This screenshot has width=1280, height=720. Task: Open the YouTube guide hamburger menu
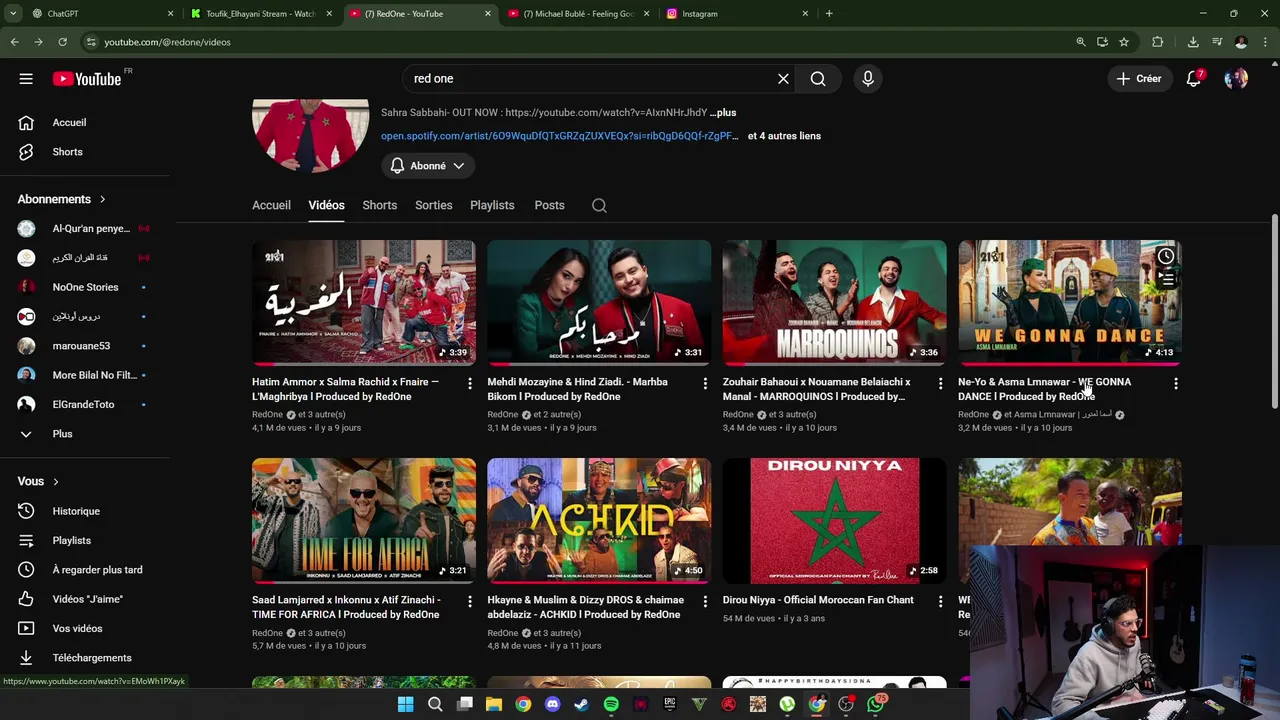26,79
